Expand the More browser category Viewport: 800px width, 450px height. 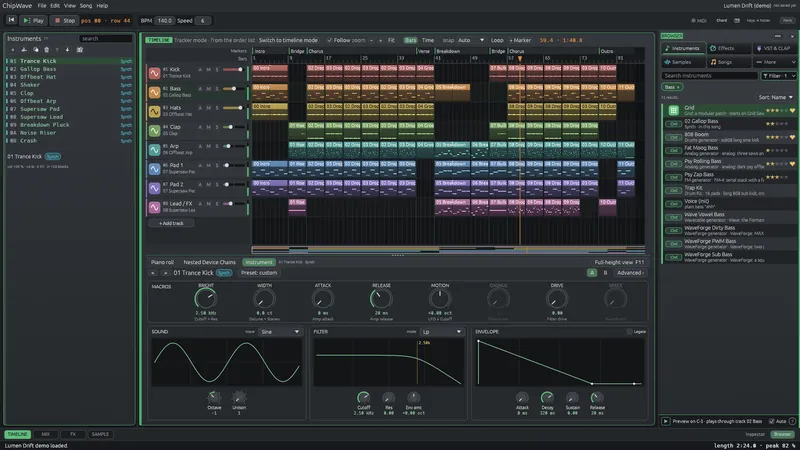coord(774,62)
